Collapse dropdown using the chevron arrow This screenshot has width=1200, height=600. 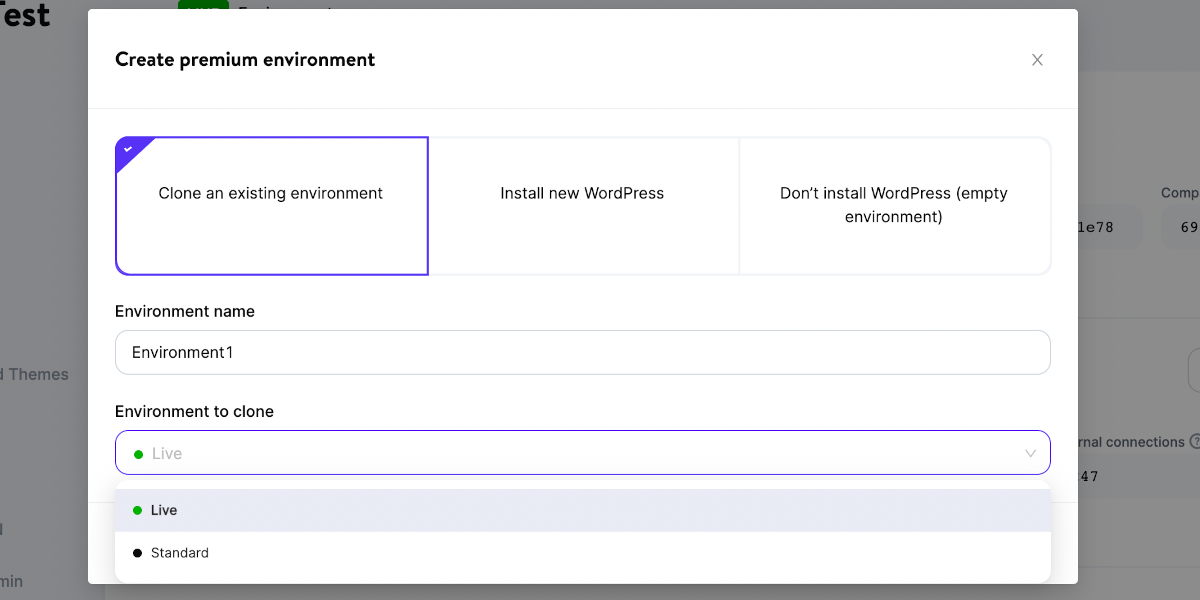point(1030,454)
